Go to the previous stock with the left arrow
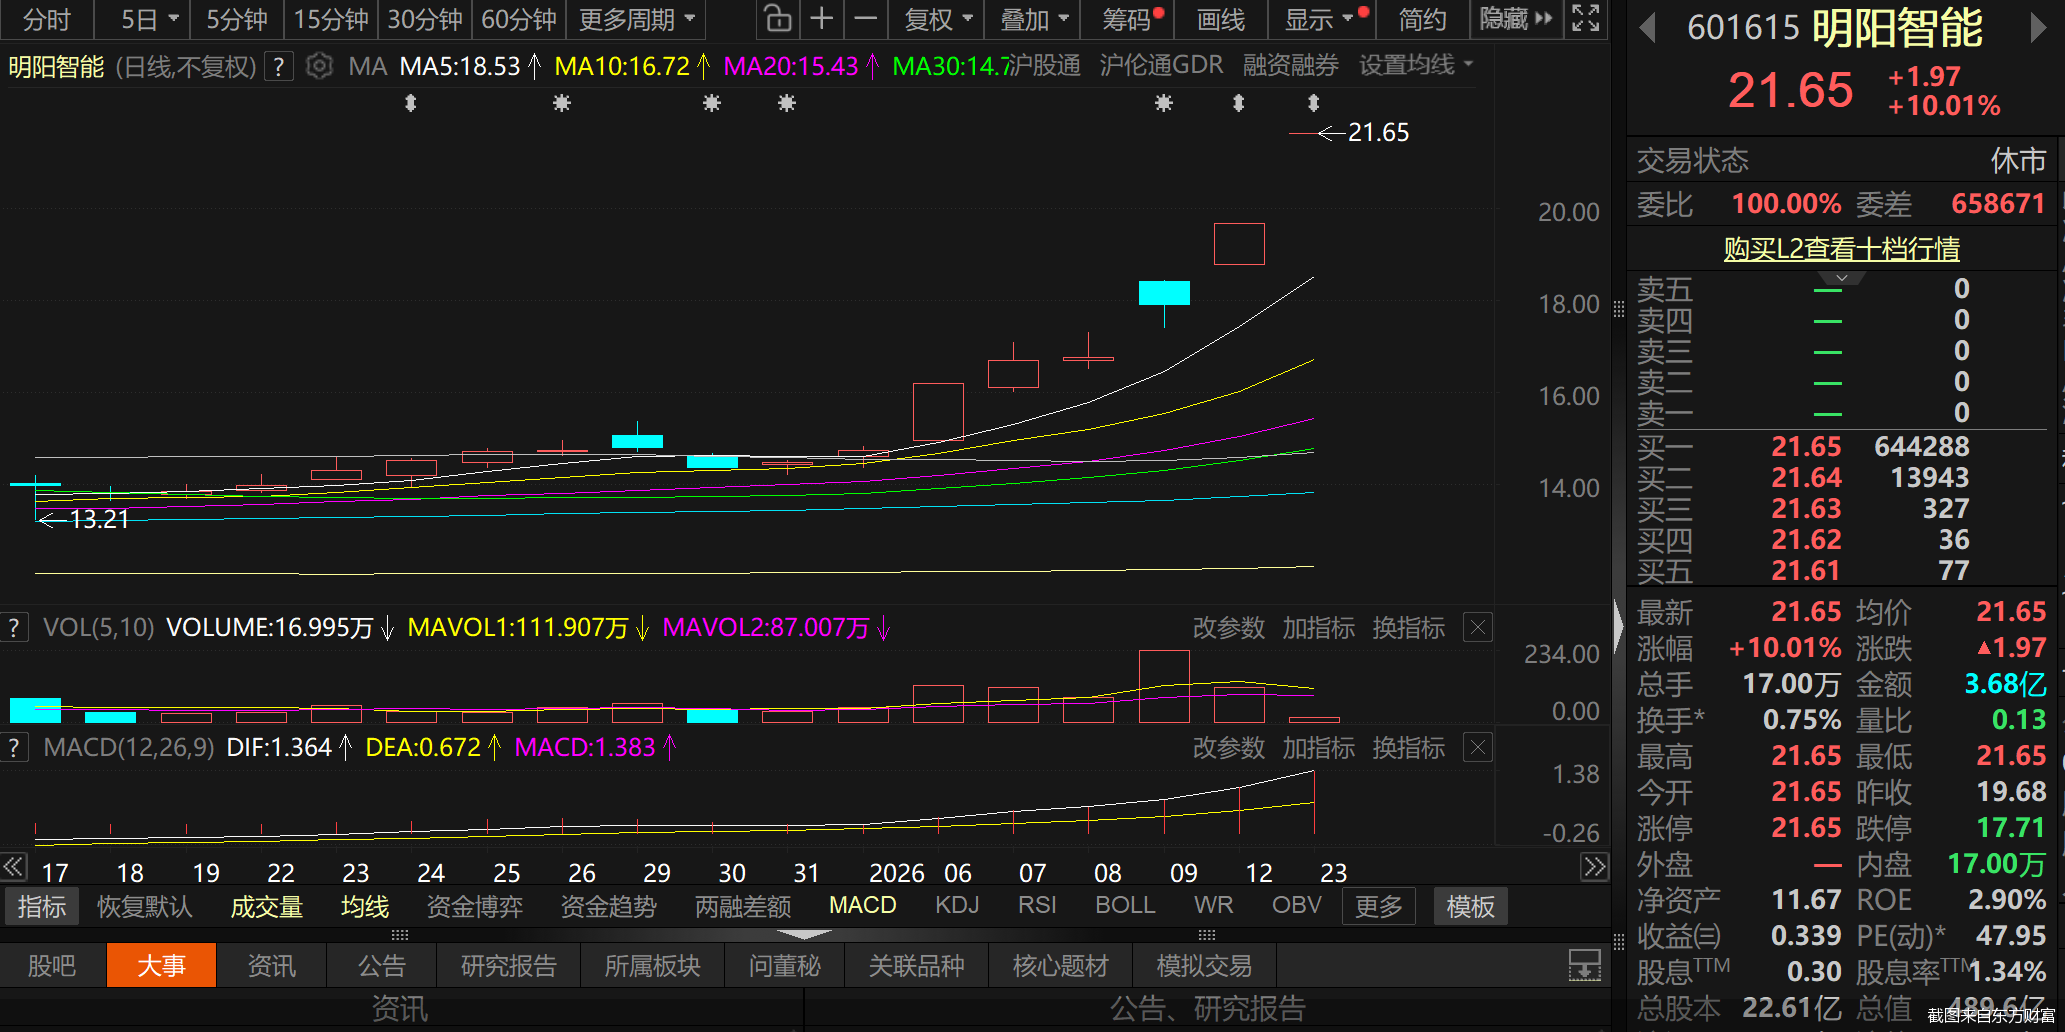Screen dimensions: 2065x1032 point(1648,28)
